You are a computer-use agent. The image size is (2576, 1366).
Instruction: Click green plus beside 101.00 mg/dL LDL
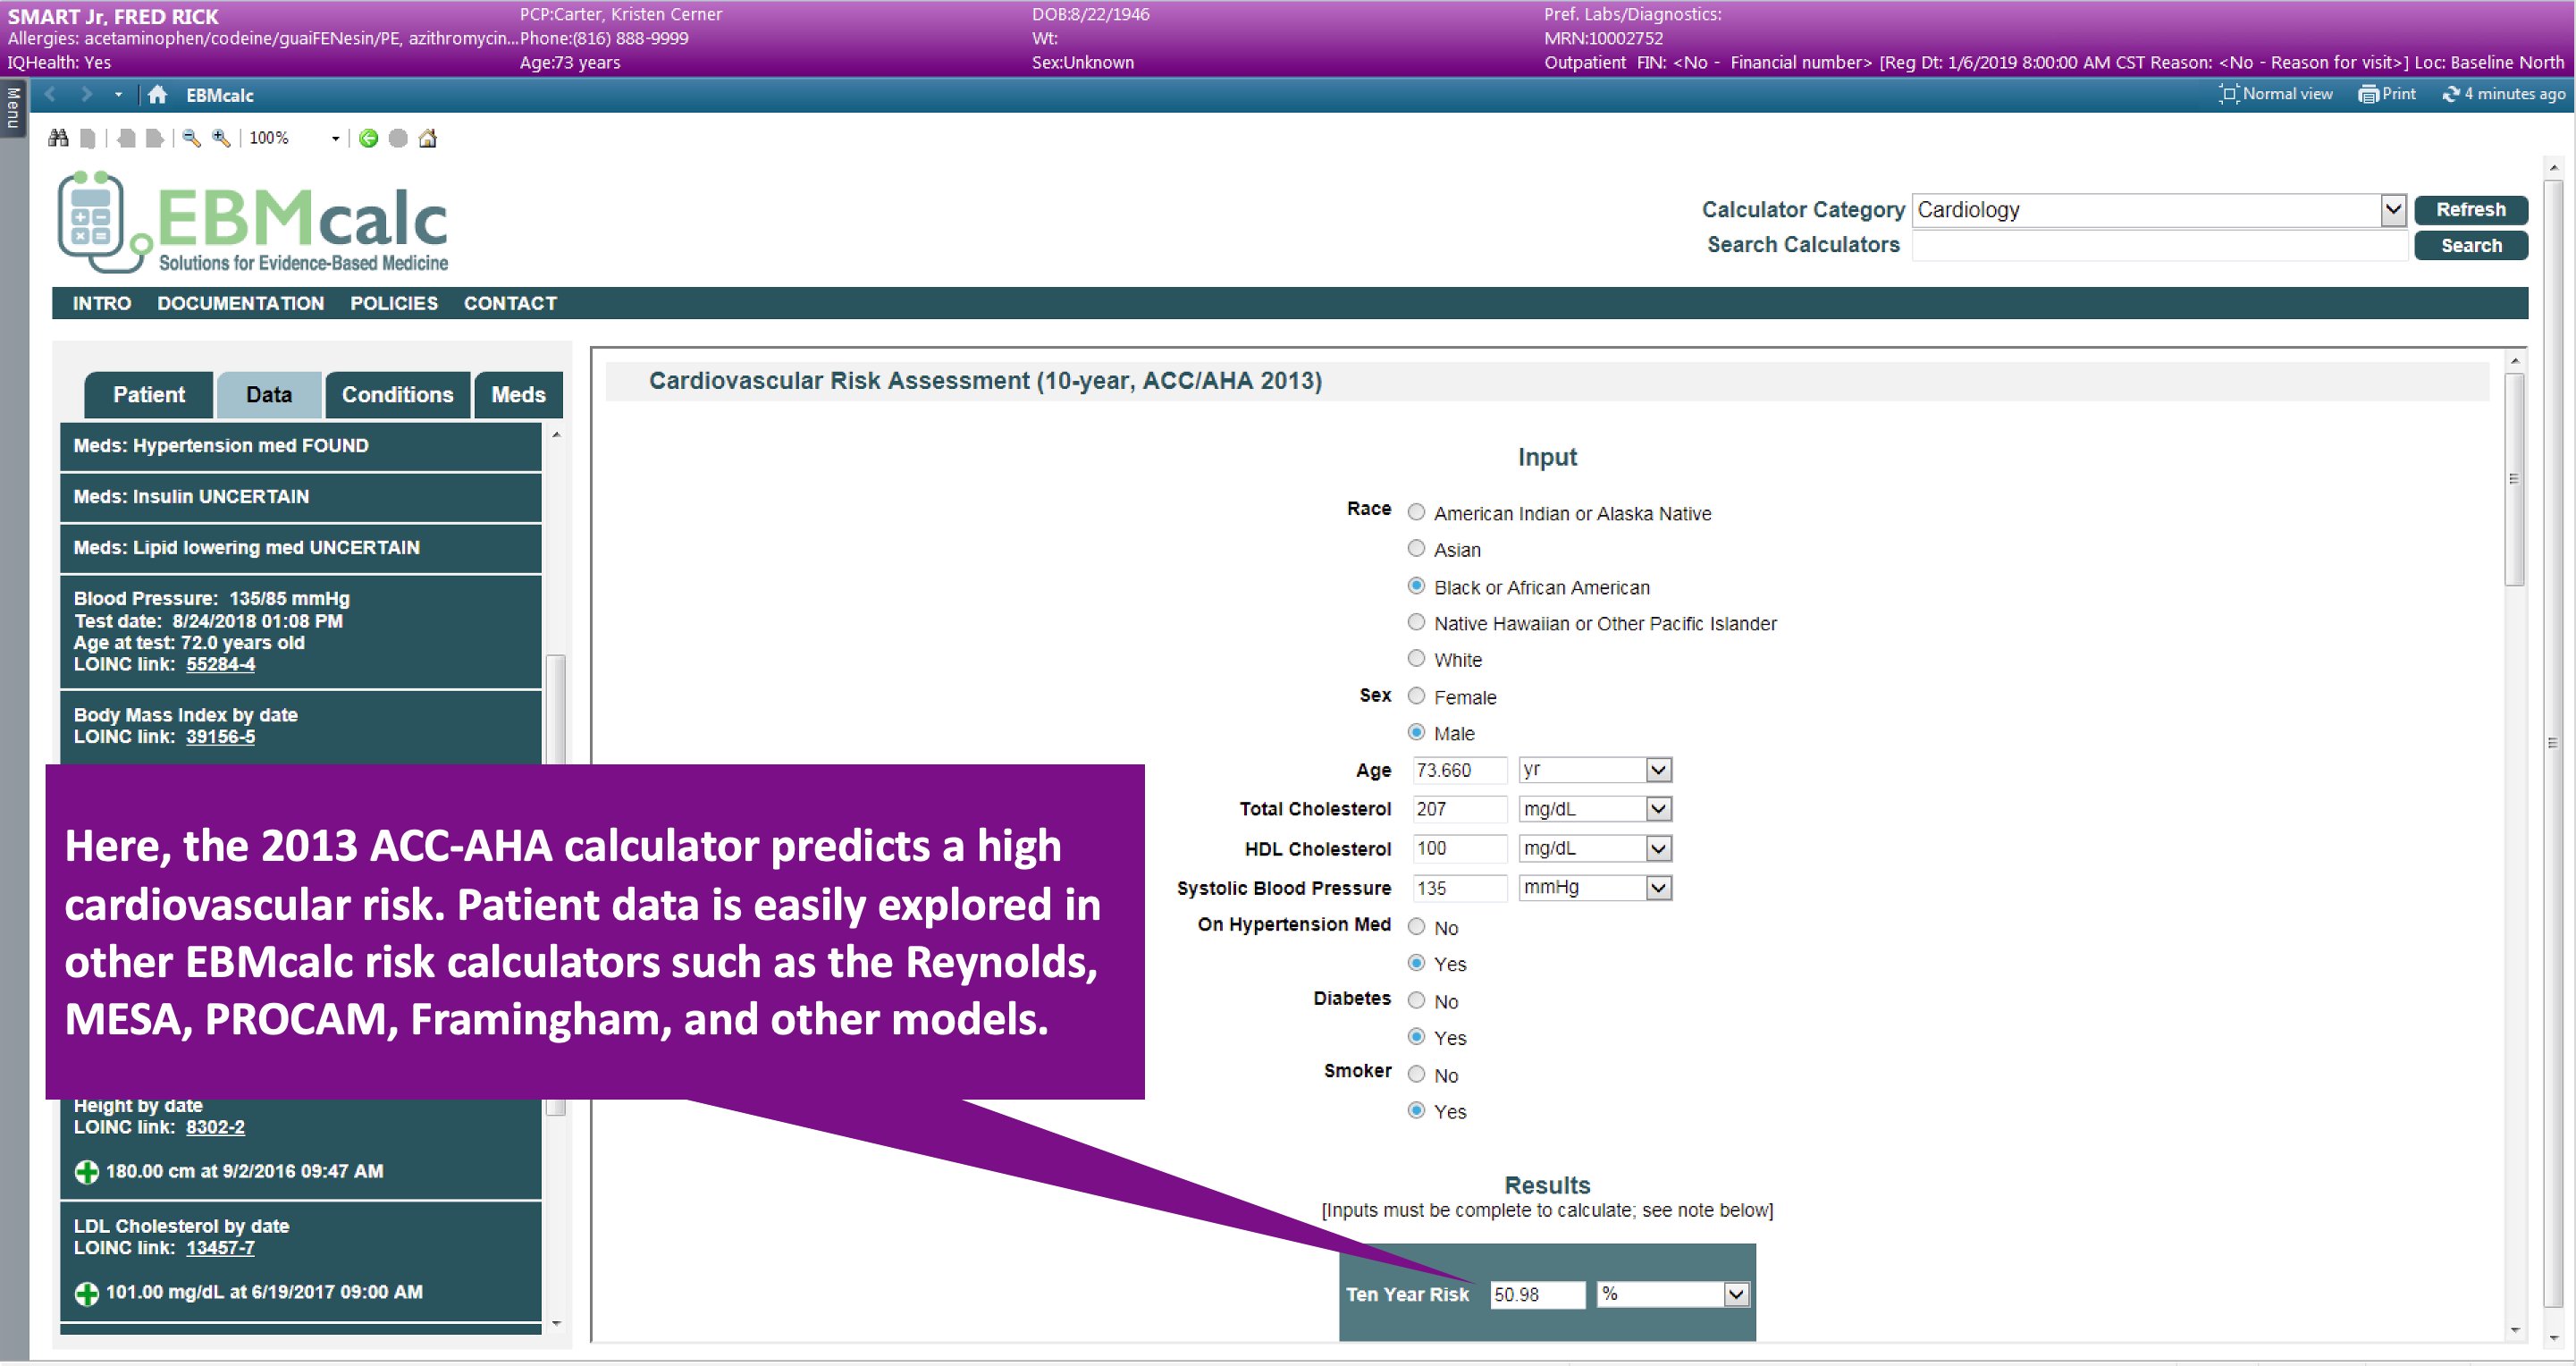(87, 1293)
